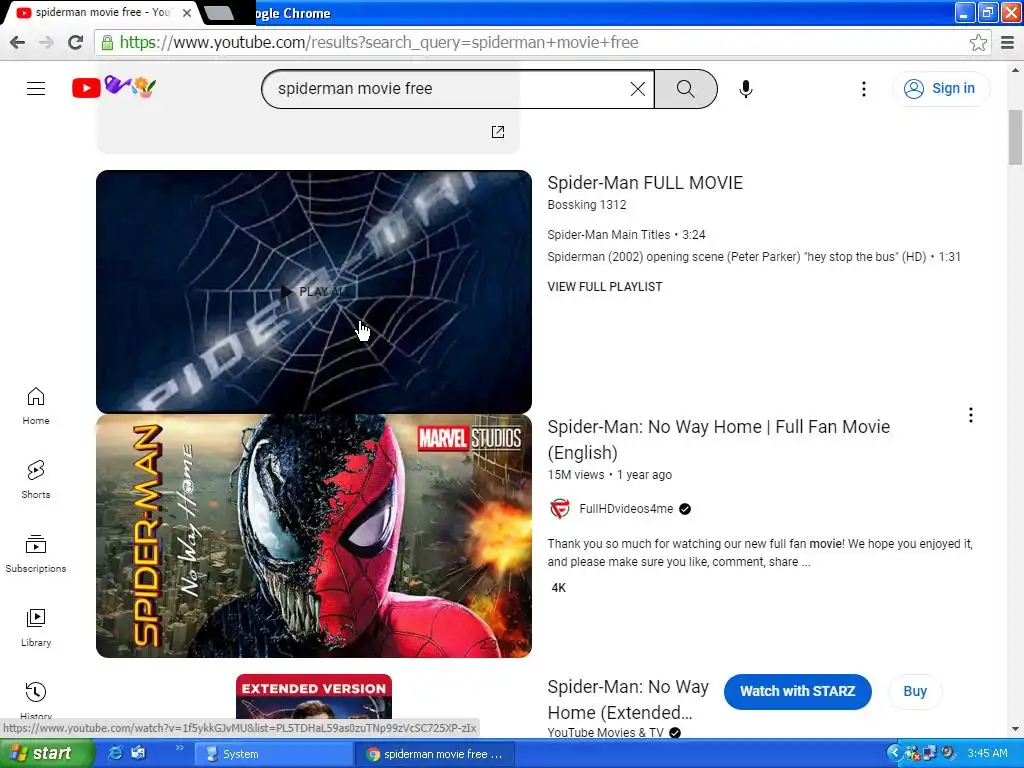The width and height of the screenshot is (1024, 768).
Task: Open the No Way Home fan movie thumbnail
Action: 313,536
